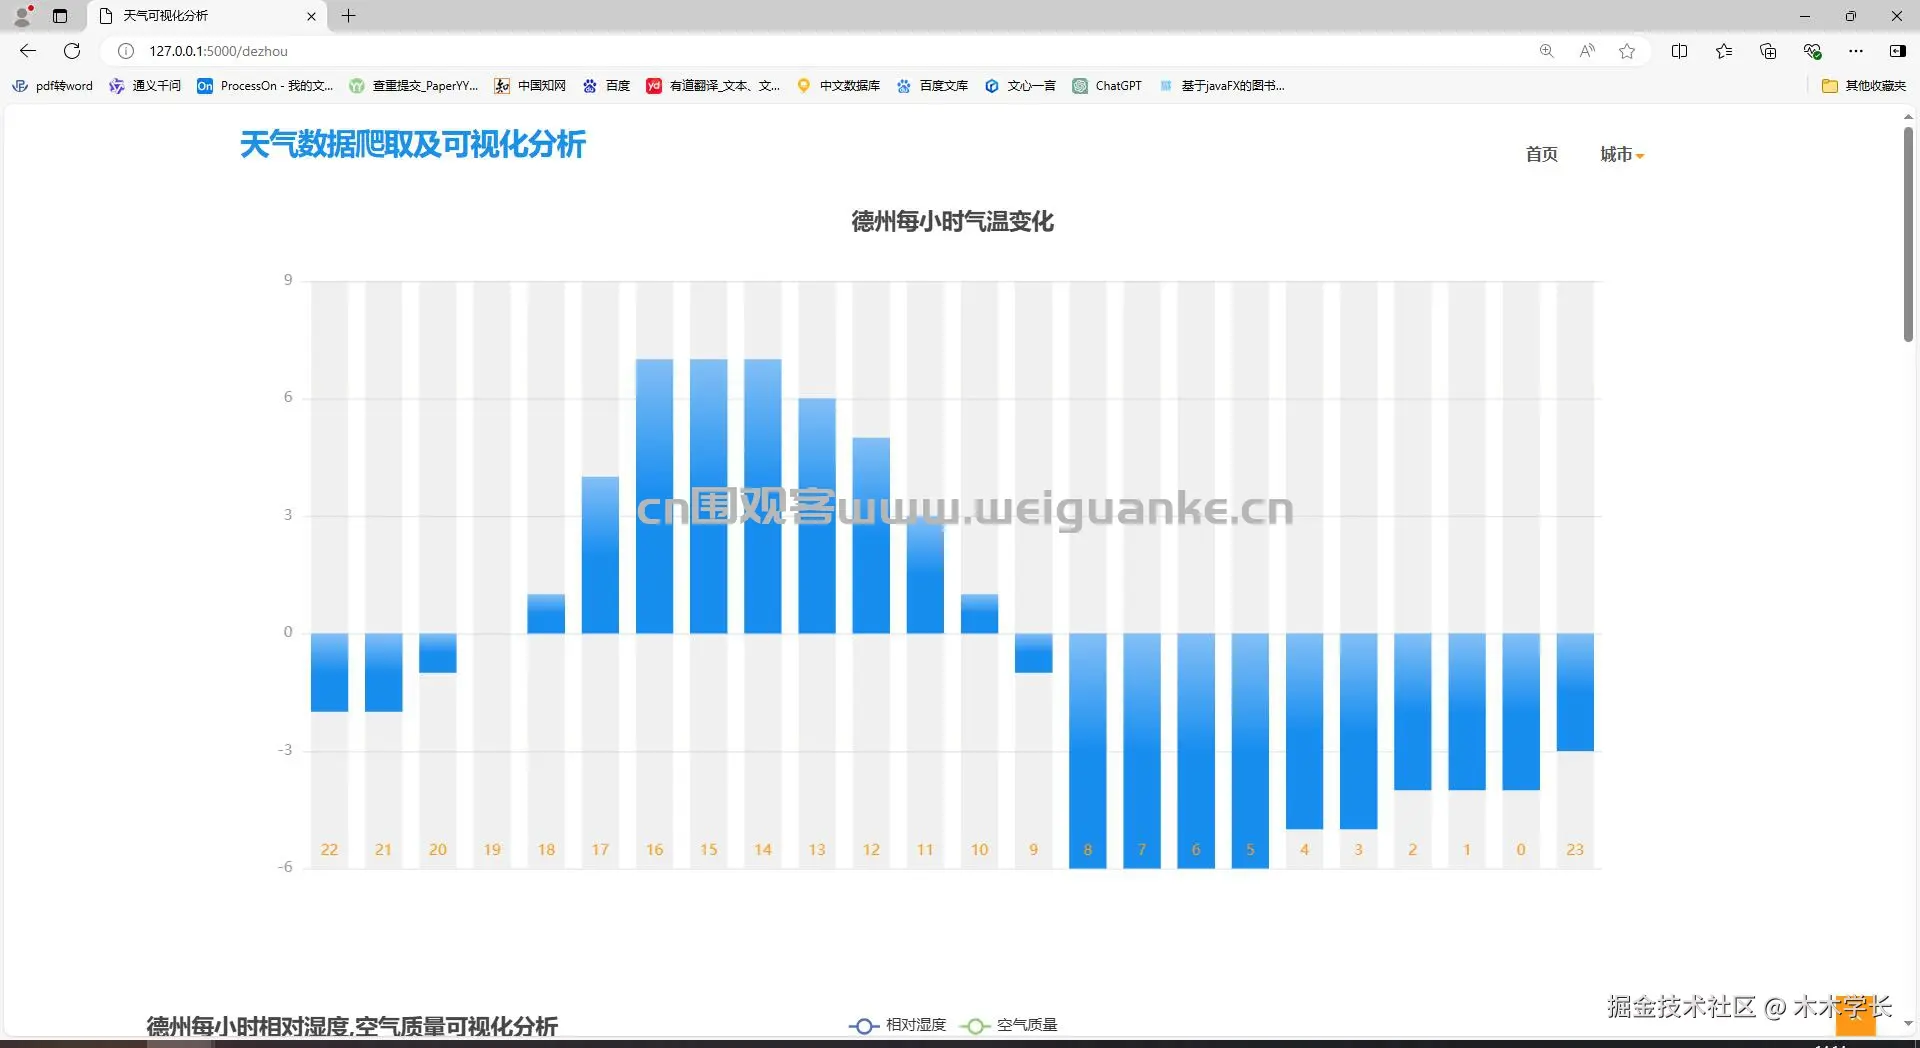This screenshot has width=1920, height=1048.
Task: Click the page vertical scrollbar thumb
Action: 1908,235
